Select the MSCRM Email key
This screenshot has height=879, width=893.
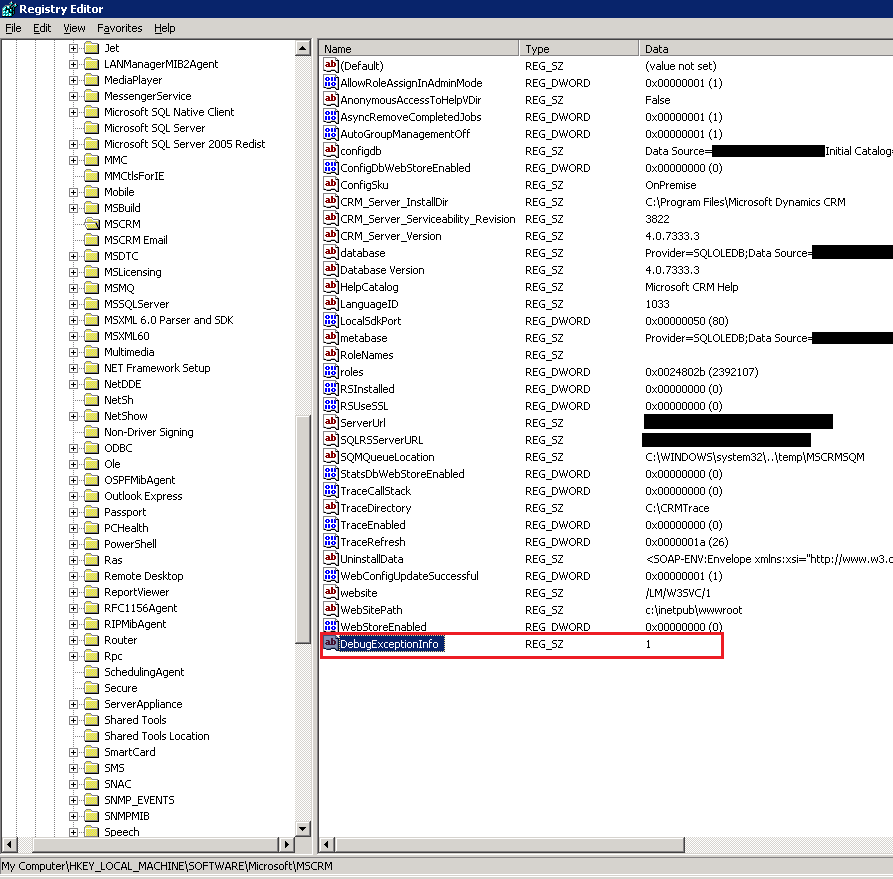pyautogui.click(x=136, y=240)
